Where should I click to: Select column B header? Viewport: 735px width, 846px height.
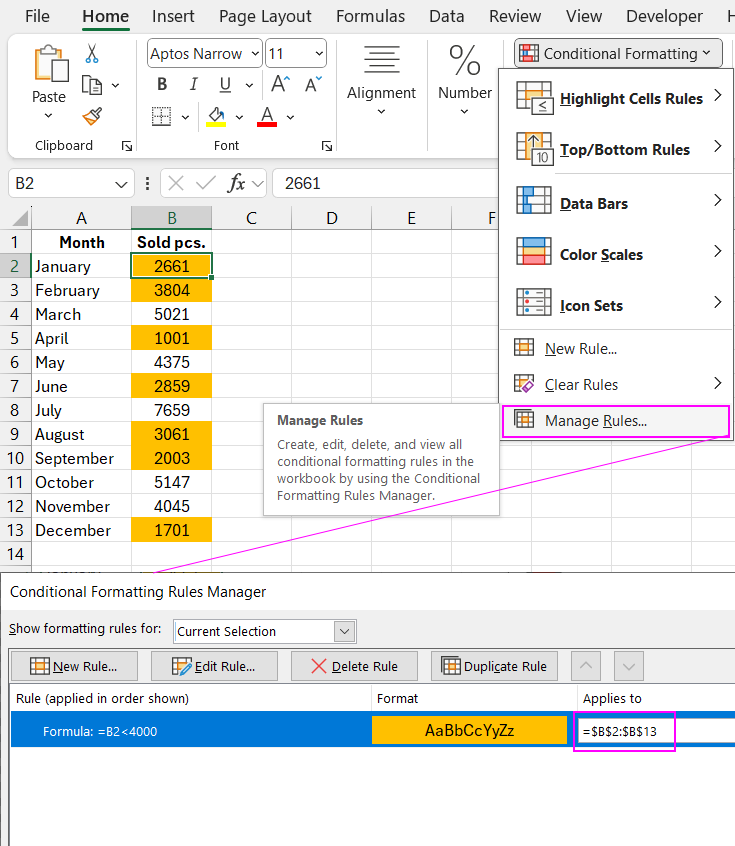point(172,218)
